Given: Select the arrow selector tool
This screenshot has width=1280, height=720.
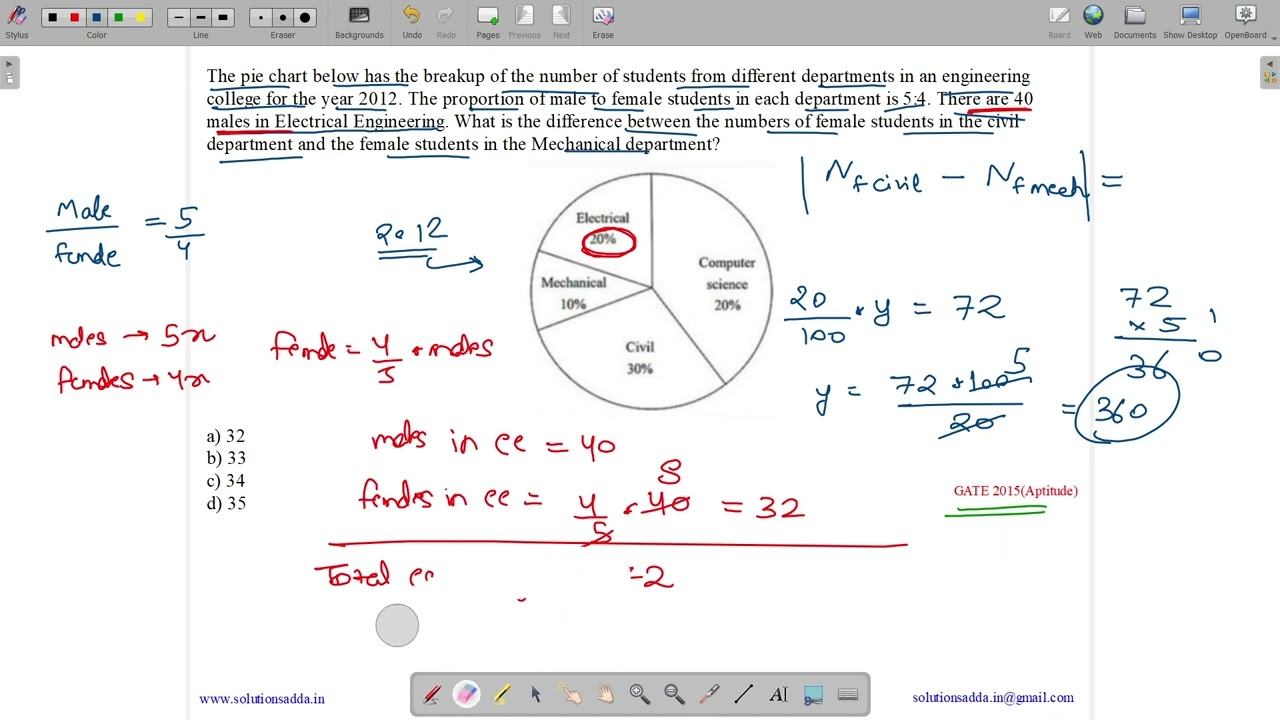Looking at the screenshot, I should pos(536,694).
